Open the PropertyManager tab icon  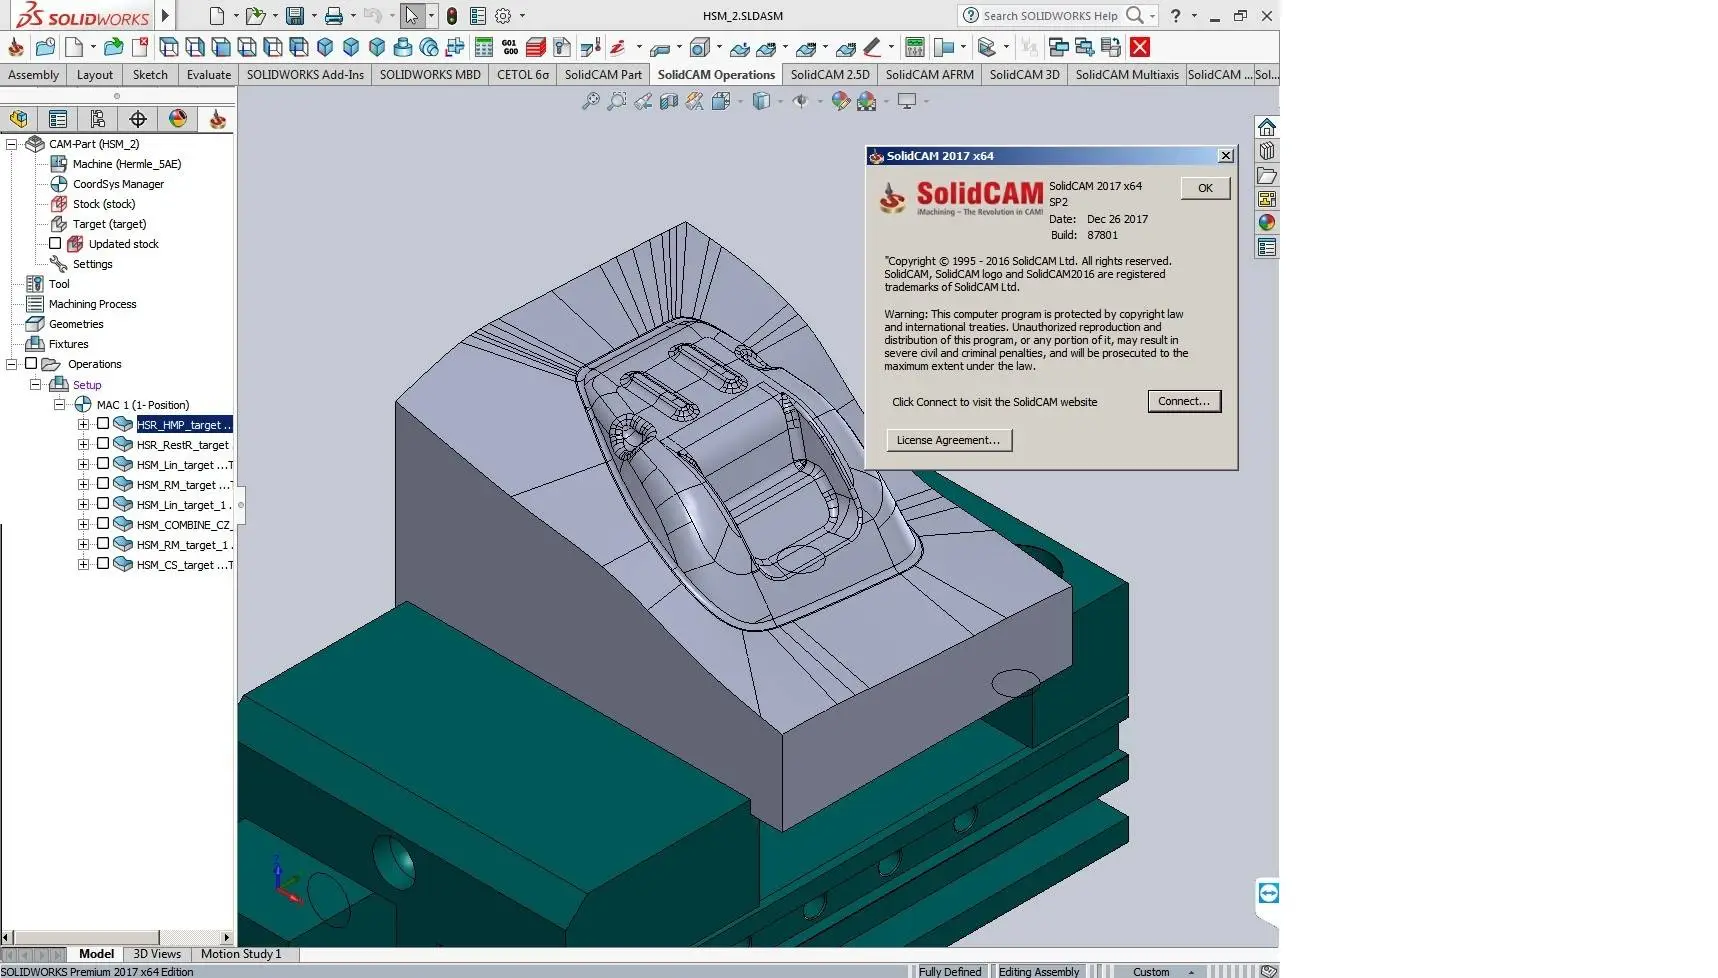tap(58, 119)
